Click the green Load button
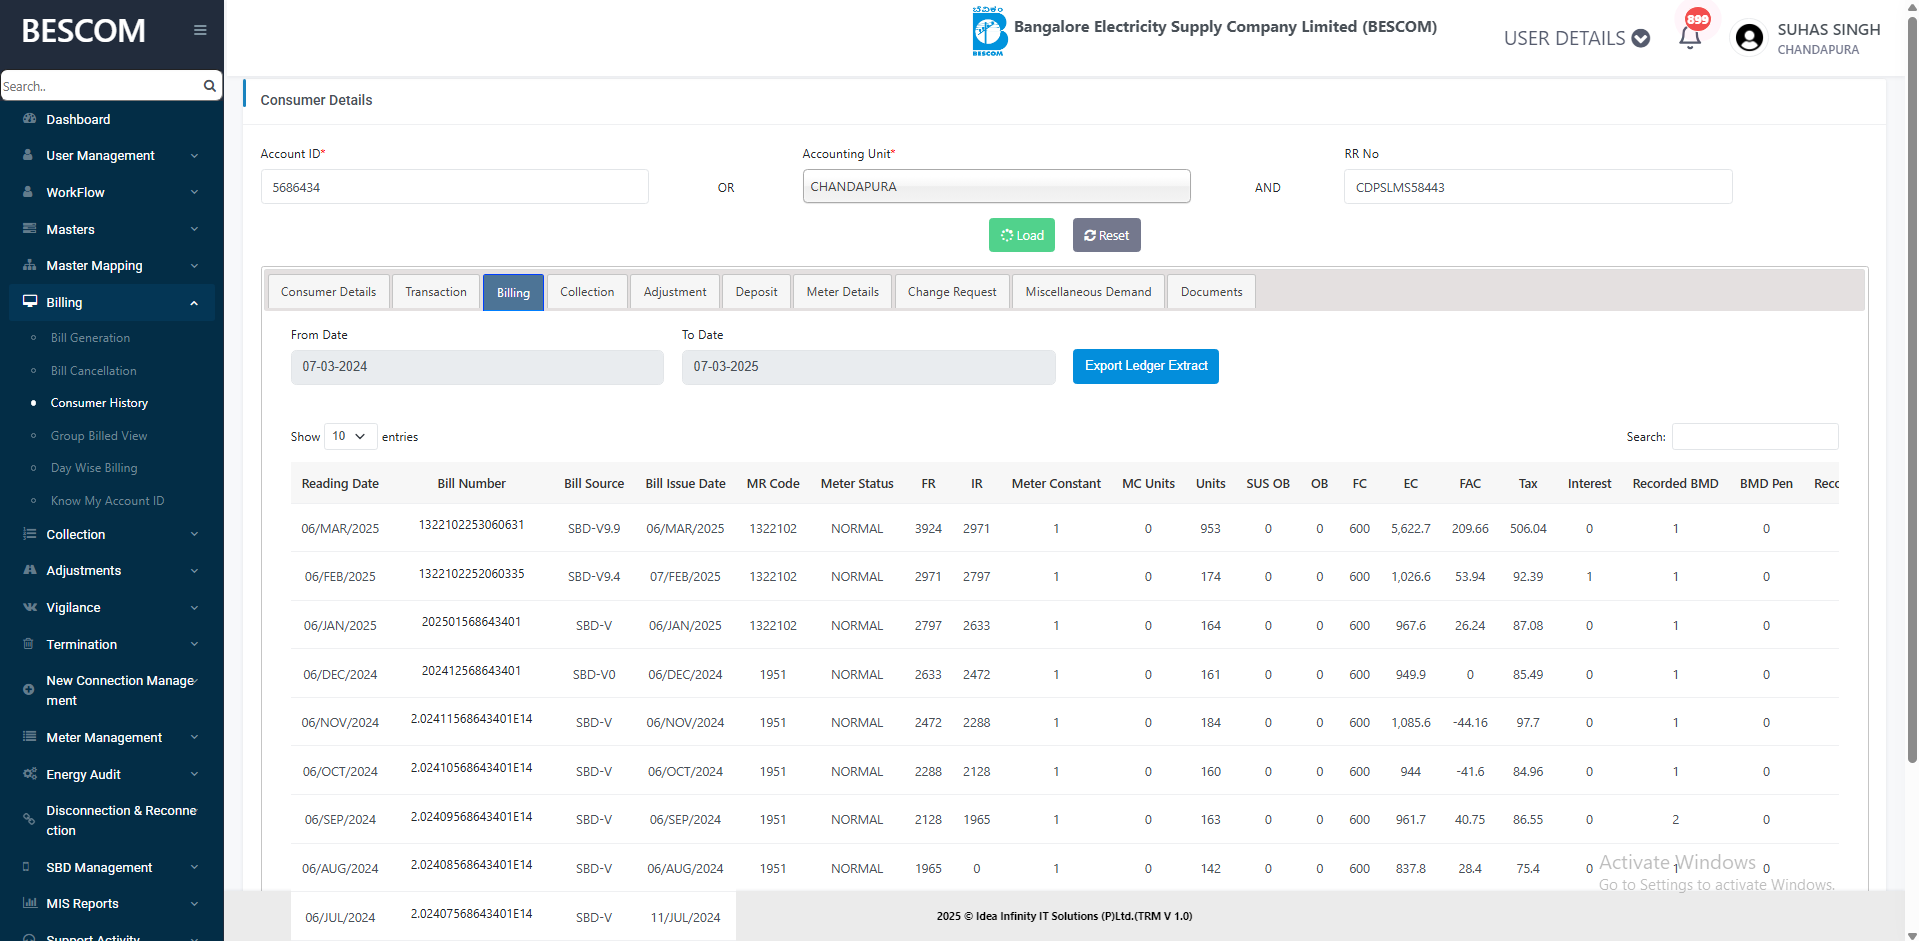This screenshot has height=941, width=1919. coord(1022,235)
